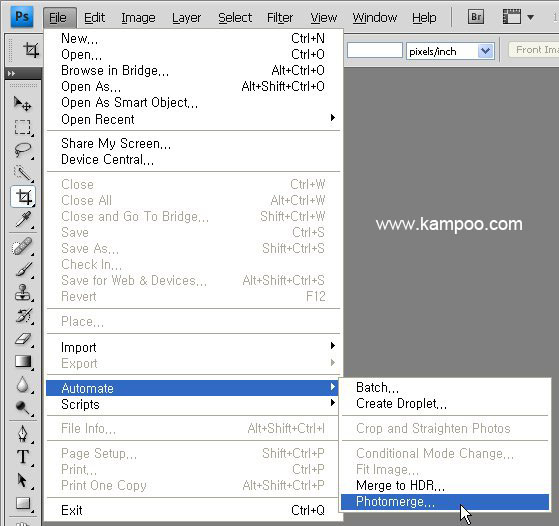Screen dimensions: 559x526
Task: Choose Merge to HDR...
Action: pyautogui.click(x=445, y=485)
